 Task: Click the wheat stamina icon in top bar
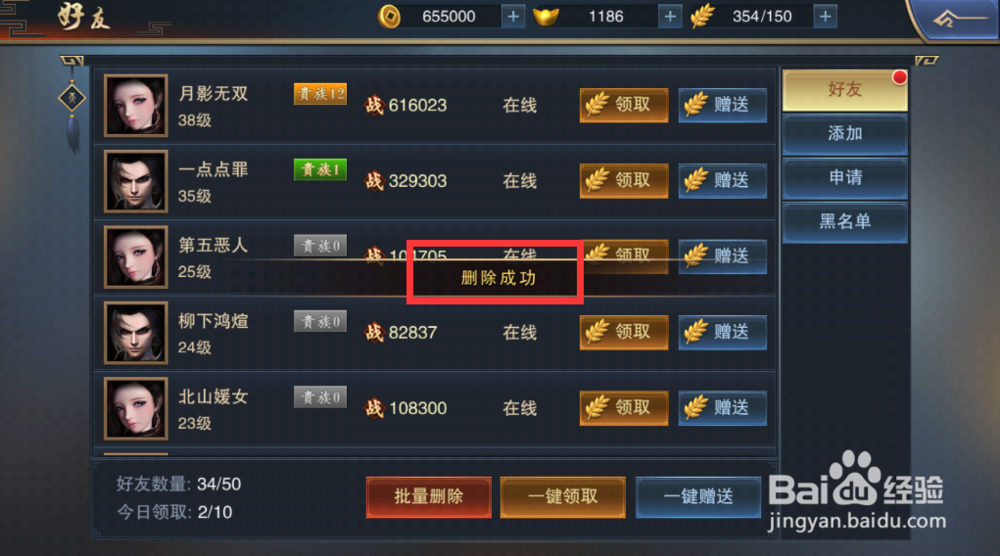(703, 17)
